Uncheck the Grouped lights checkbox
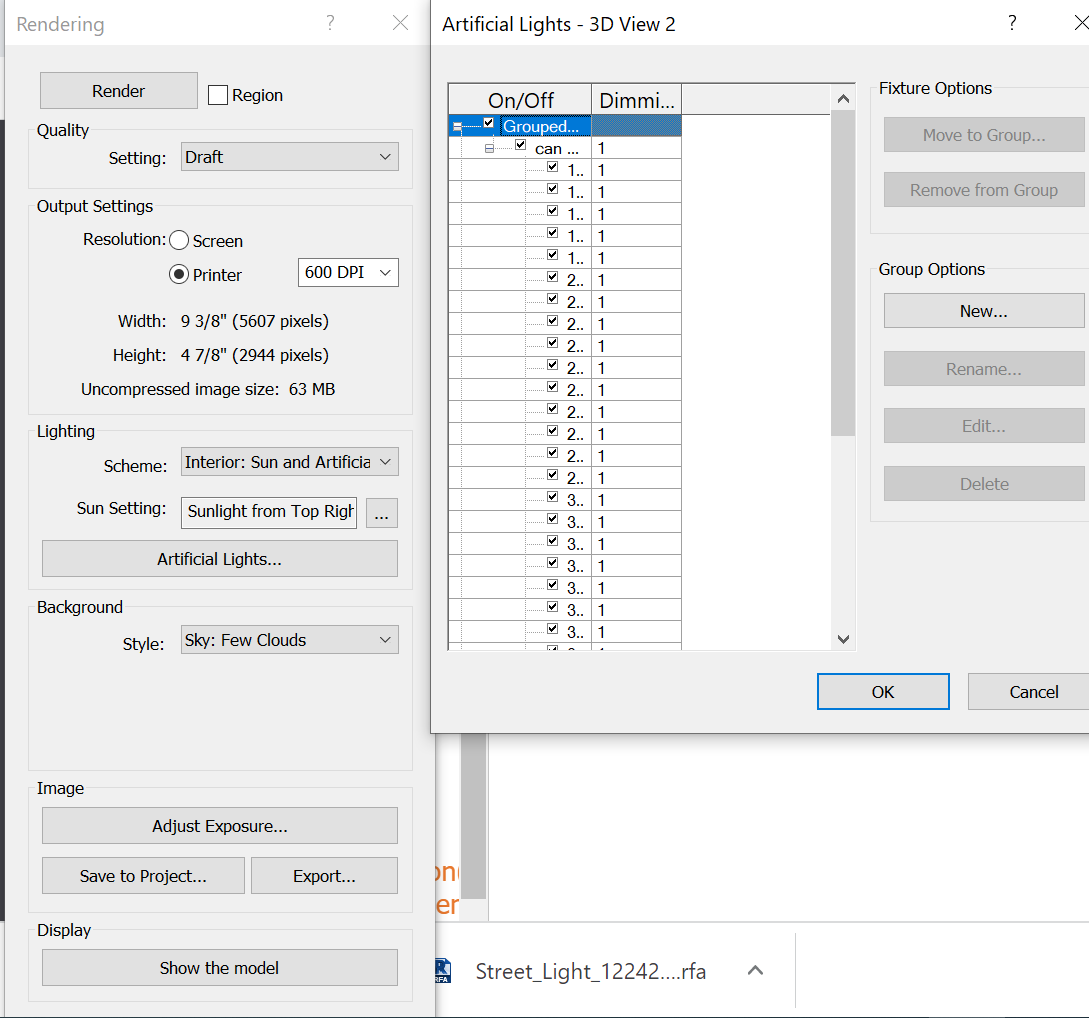Image resolution: width=1089 pixels, height=1018 pixels. point(489,123)
